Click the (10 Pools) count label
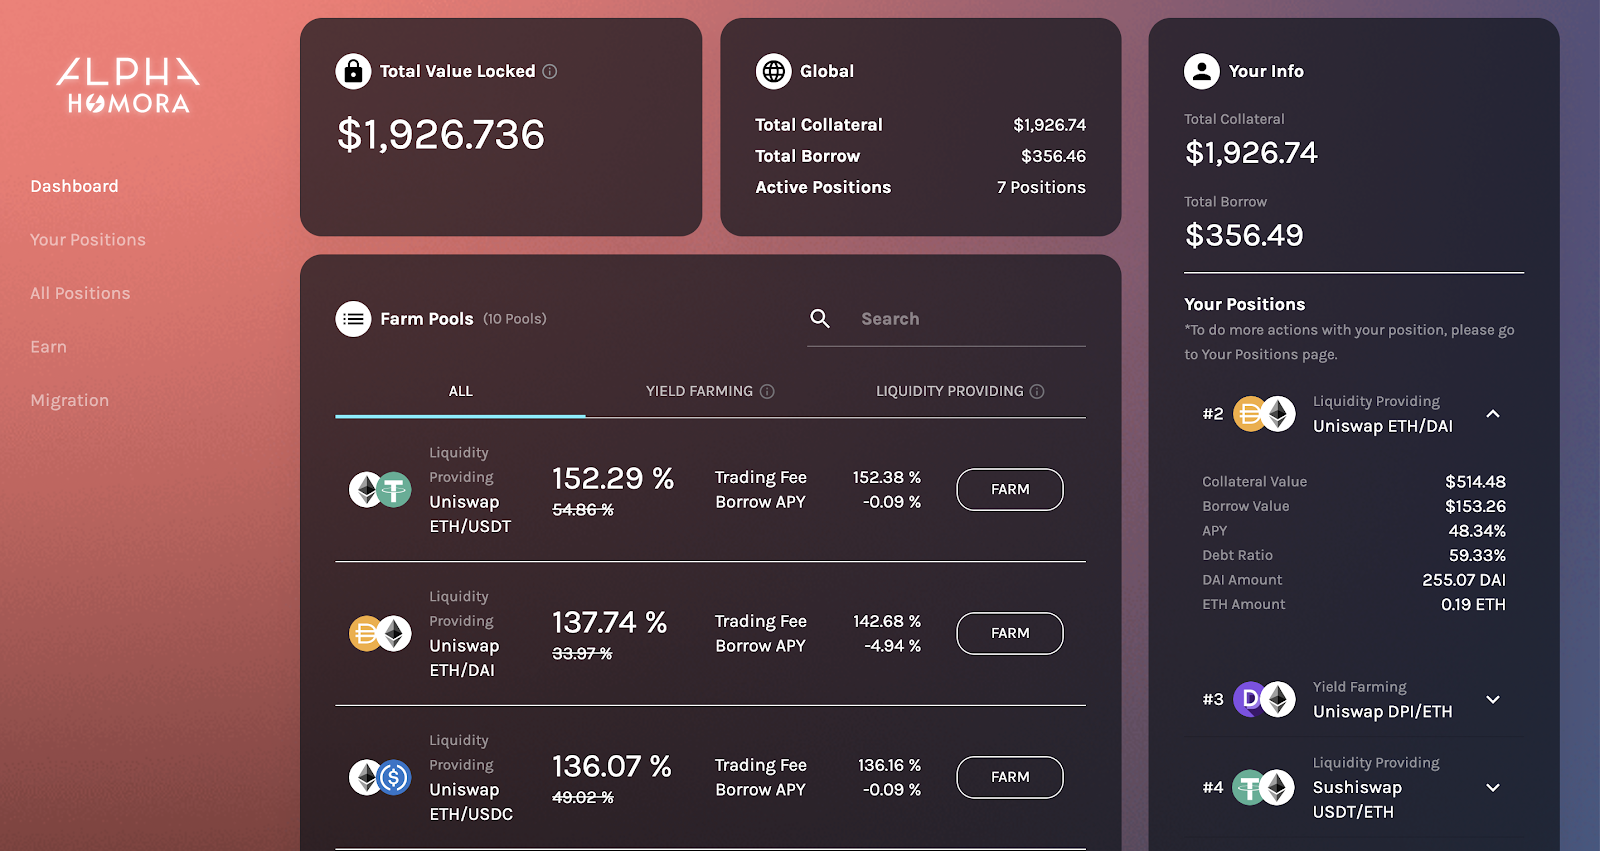1600x851 pixels. [515, 319]
